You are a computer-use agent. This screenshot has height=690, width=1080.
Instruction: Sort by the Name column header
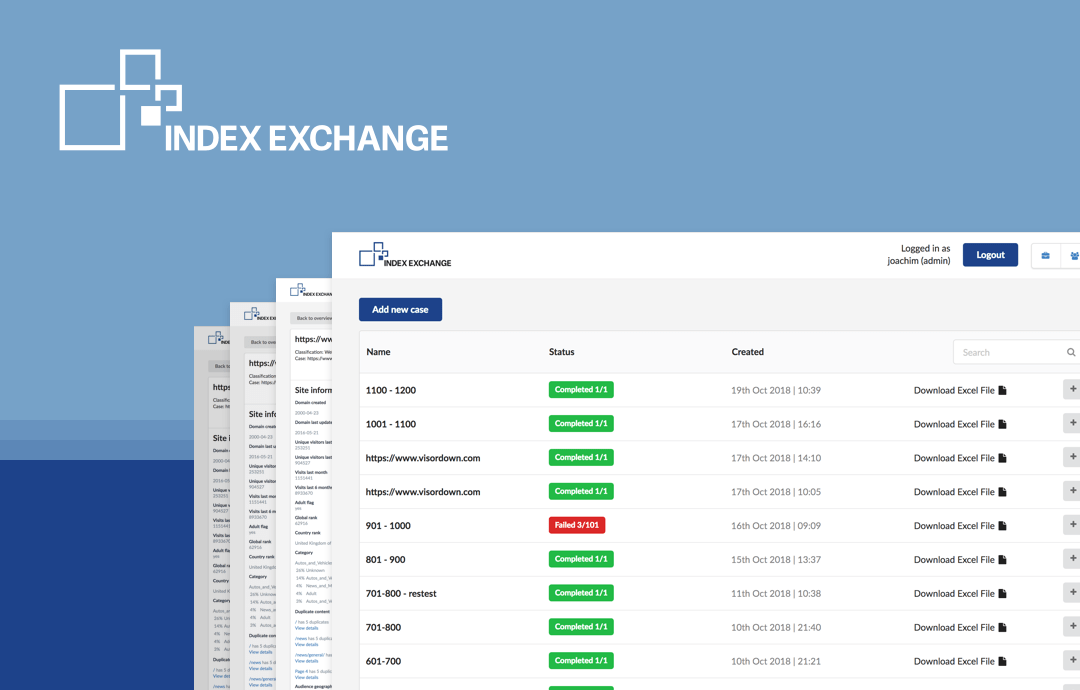[378, 352]
